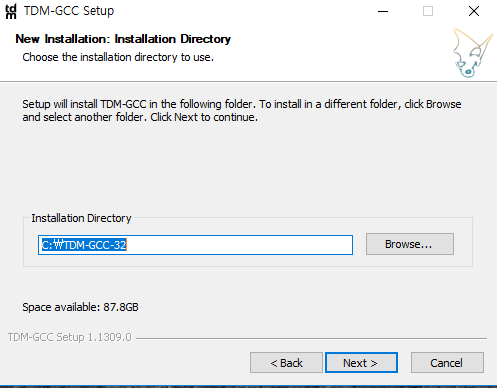Minimize the TDM-GCC Setup window
The height and width of the screenshot is (388, 497).
pyautogui.click(x=383, y=11)
